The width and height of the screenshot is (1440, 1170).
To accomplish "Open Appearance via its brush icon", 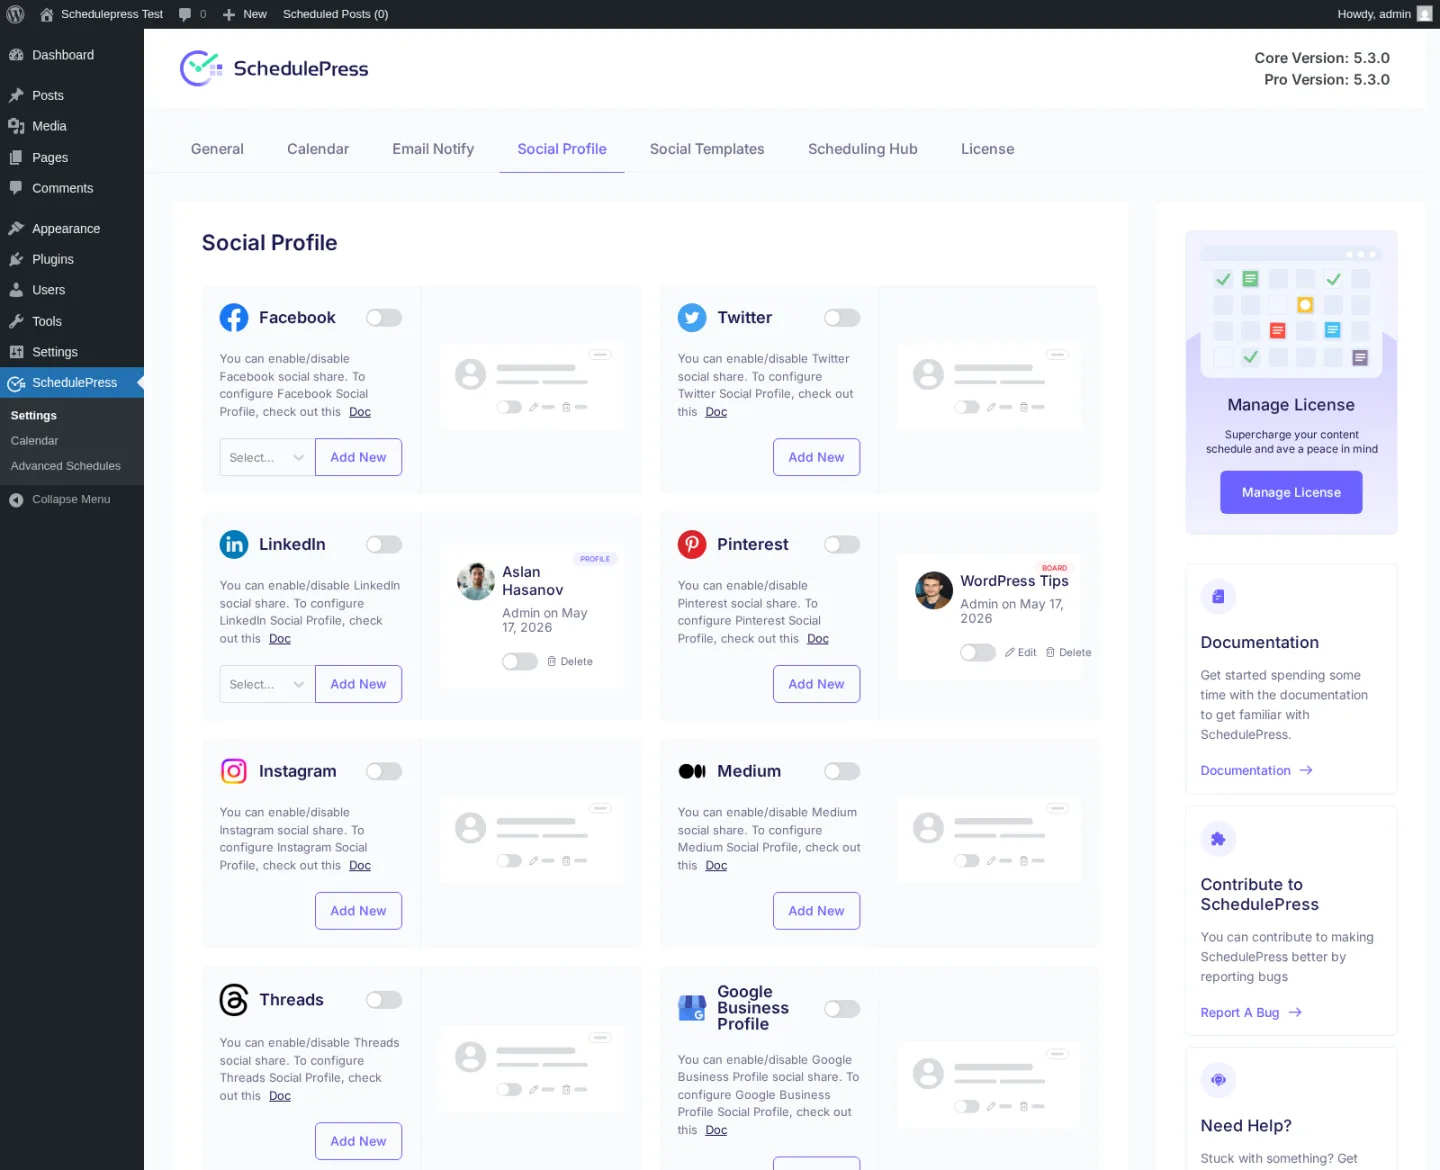I will (x=16, y=229).
